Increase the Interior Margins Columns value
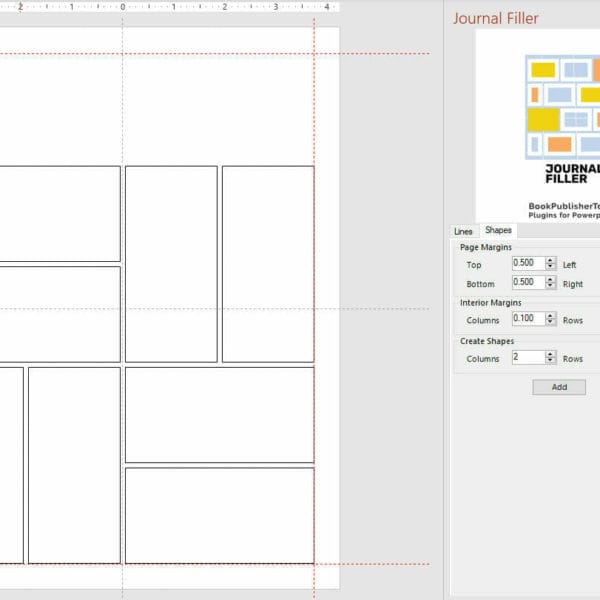The height and width of the screenshot is (600, 600). pyautogui.click(x=550, y=316)
